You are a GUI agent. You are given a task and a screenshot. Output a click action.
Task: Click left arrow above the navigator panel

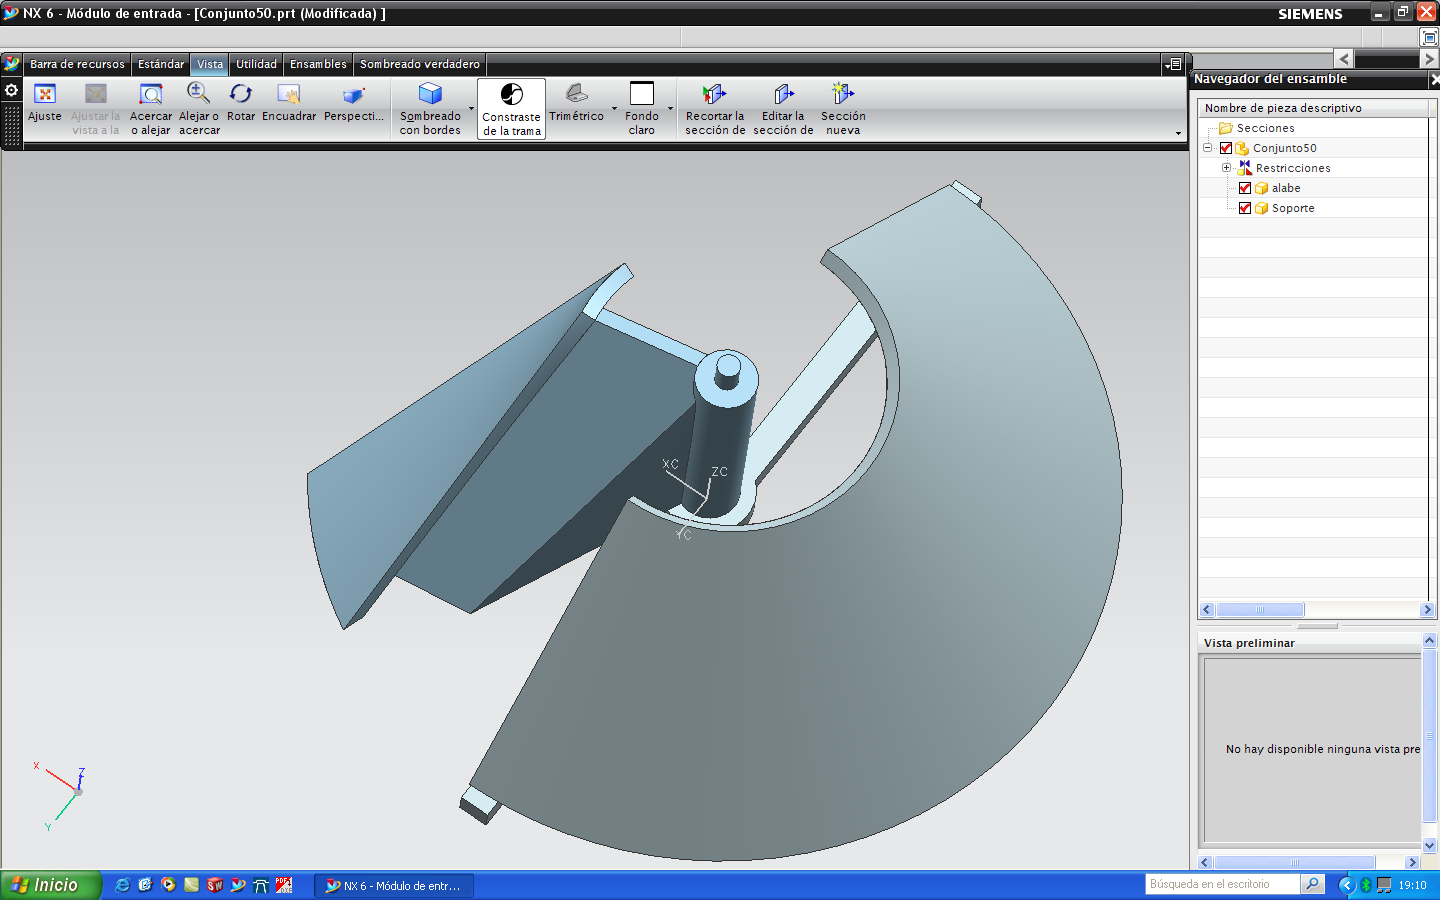point(1344,59)
